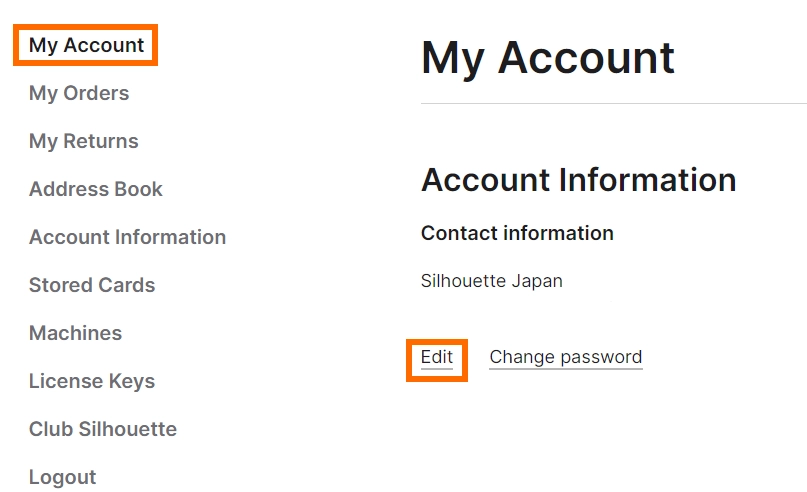Open My Account in the sidebar
Image resolution: width=807 pixels, height=492 pixels.
coord(86,45)
